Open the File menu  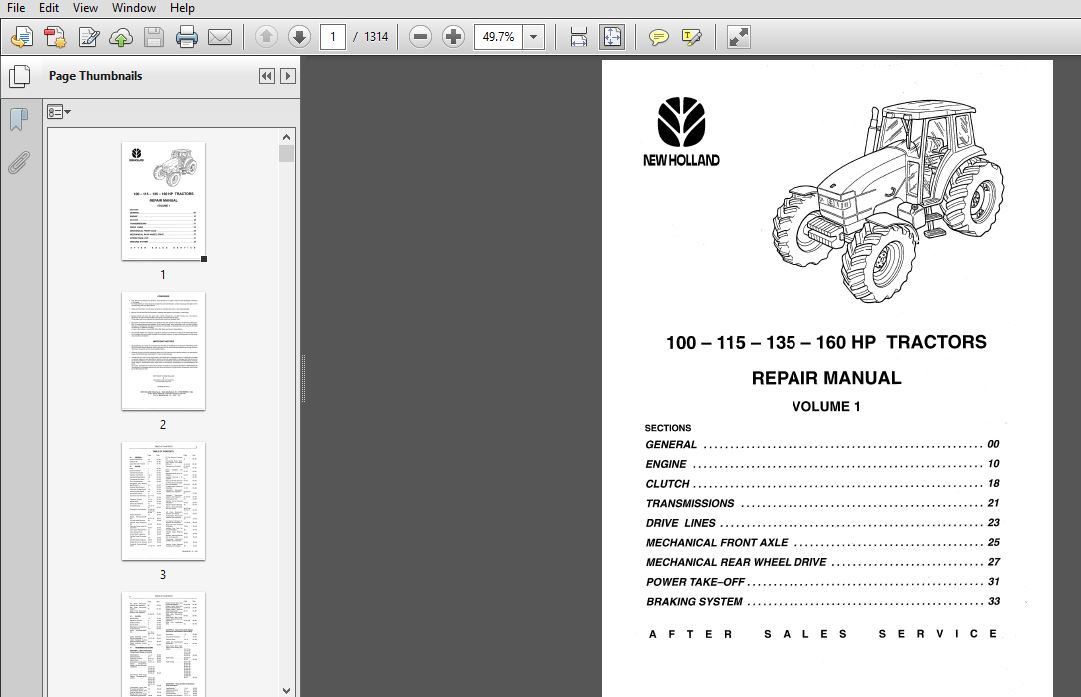coord(16,8)
